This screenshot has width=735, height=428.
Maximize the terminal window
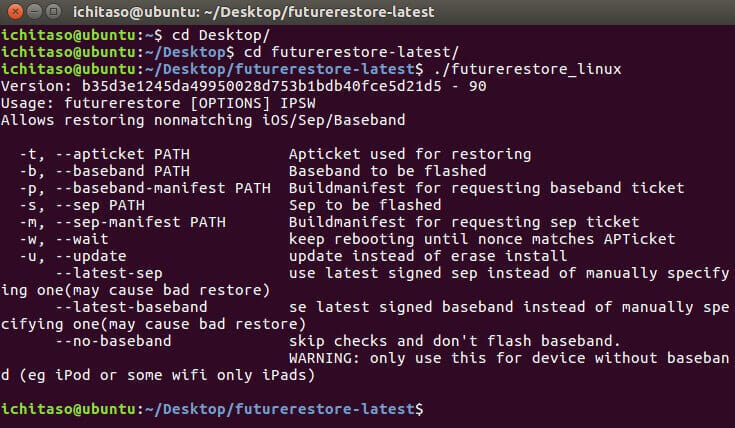[54, 12]
